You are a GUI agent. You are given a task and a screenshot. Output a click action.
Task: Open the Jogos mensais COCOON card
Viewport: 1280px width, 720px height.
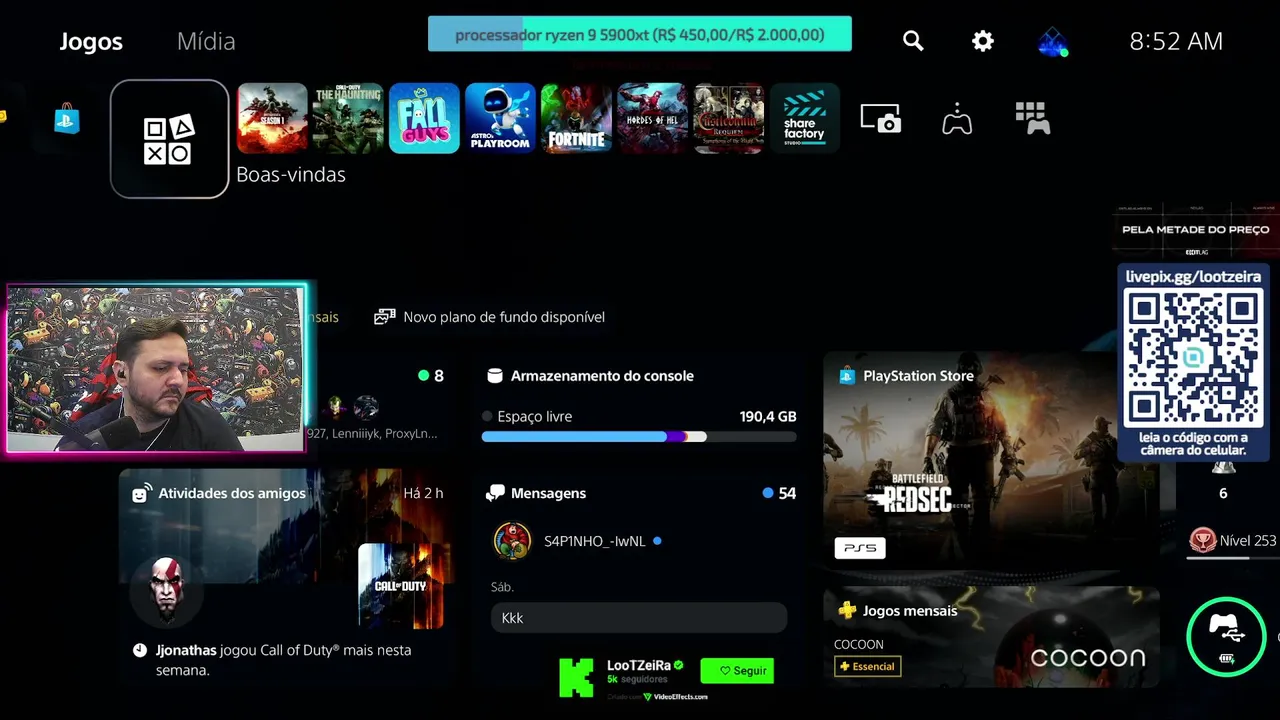[x=991, y=636]
